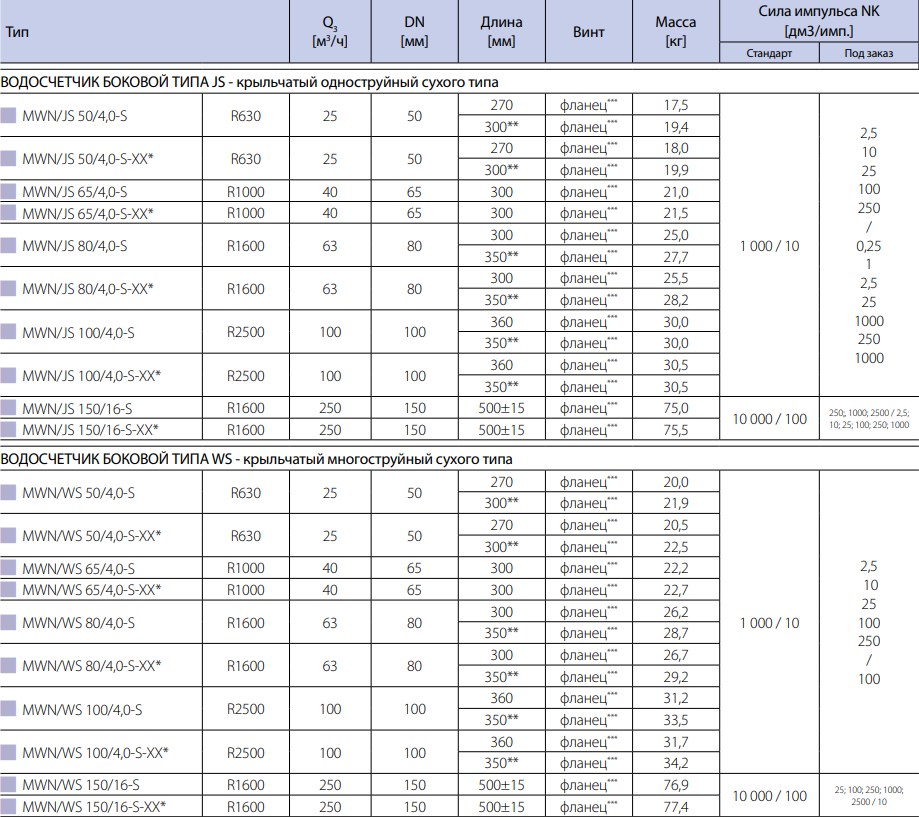Viewport: 919px width, 817px height.
Task: Select the type name "MWN/JS 100/4,0-S-XX*"
Action: (91, 376)
